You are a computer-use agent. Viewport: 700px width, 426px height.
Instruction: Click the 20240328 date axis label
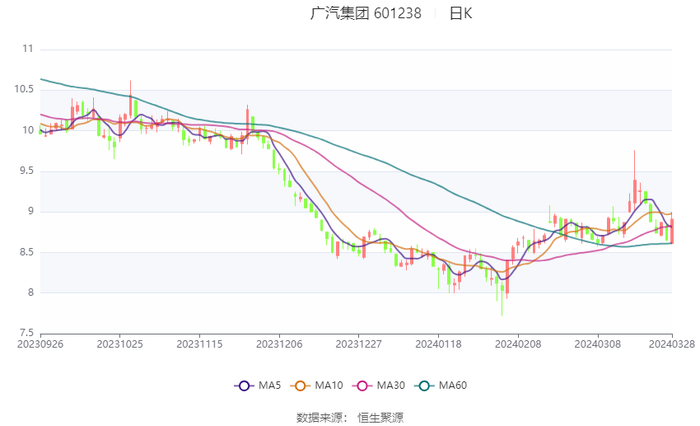(x=672, y=343)
